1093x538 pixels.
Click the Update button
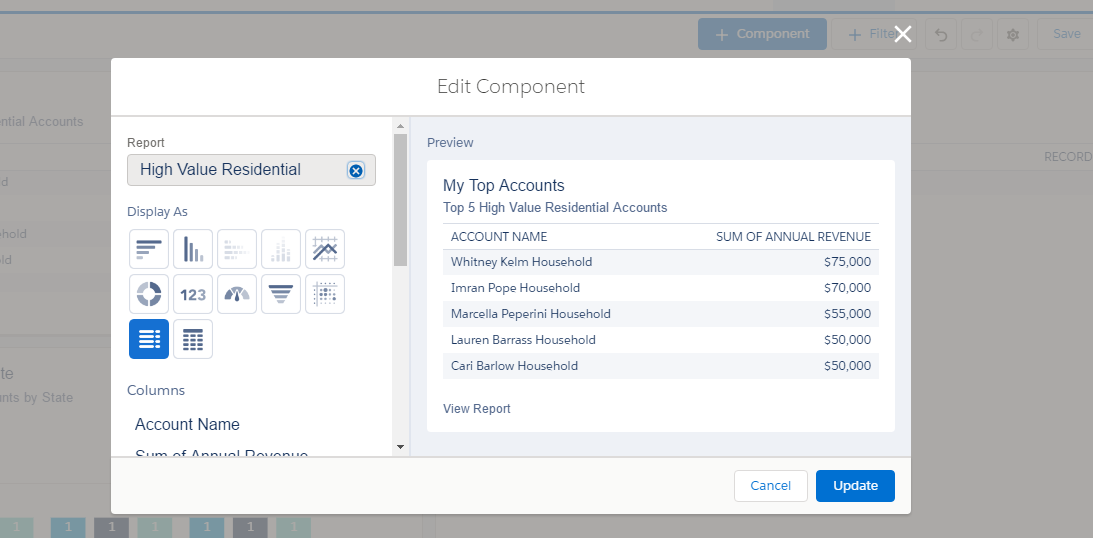855,486
